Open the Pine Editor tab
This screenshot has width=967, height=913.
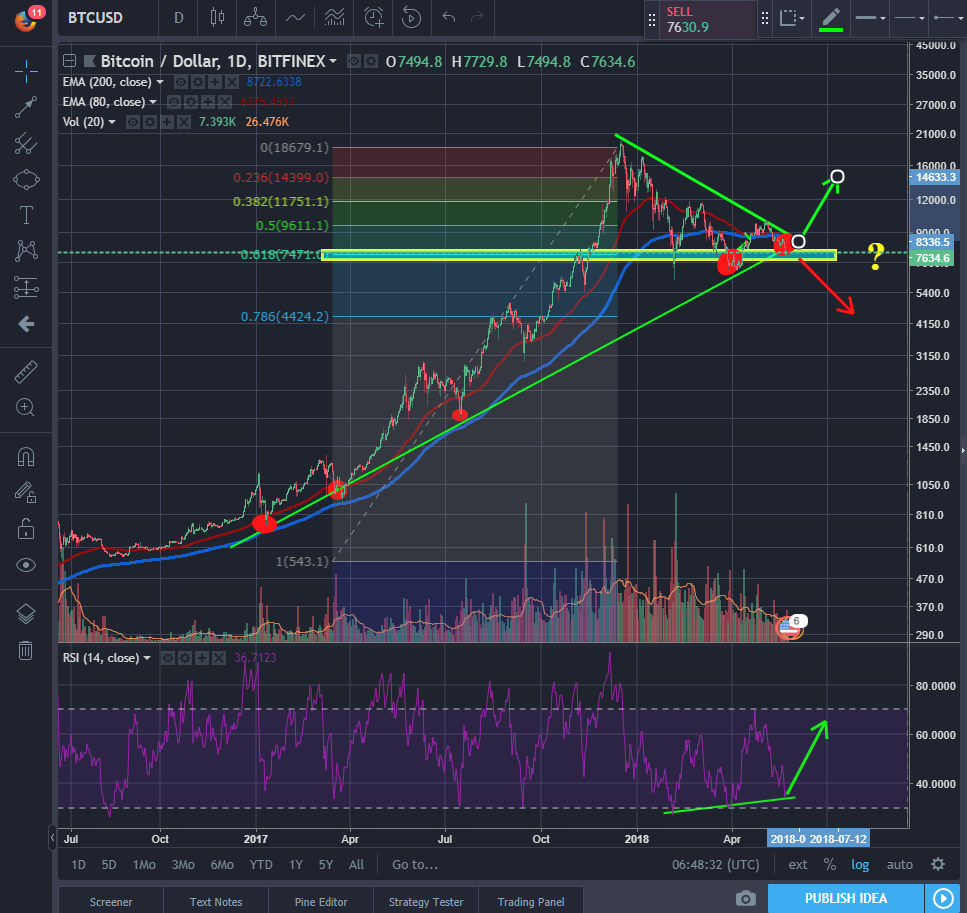pyautogui.click(x=321, y=901)
